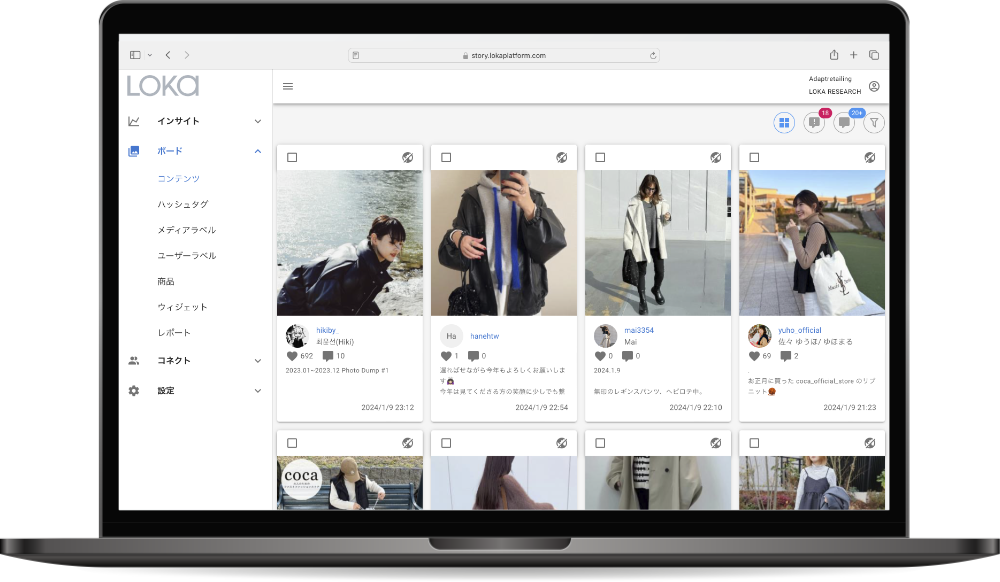1000x582 pixels.
Task: Open the hanehtw mirror selfie photo
Action: (x=504, y=243)
